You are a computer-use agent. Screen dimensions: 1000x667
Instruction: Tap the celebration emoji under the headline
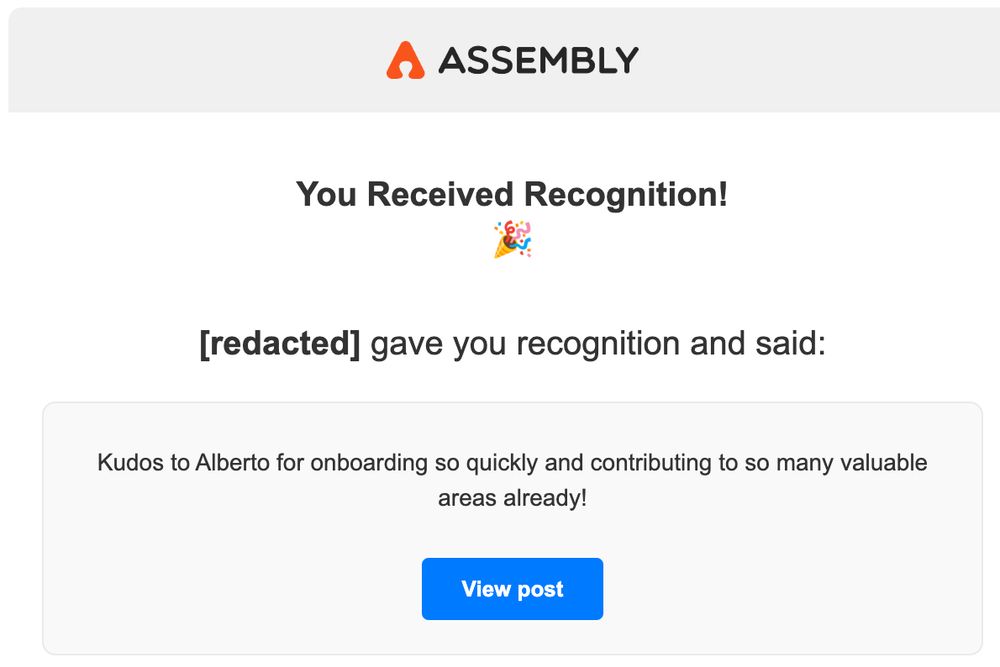coord(511,240)
